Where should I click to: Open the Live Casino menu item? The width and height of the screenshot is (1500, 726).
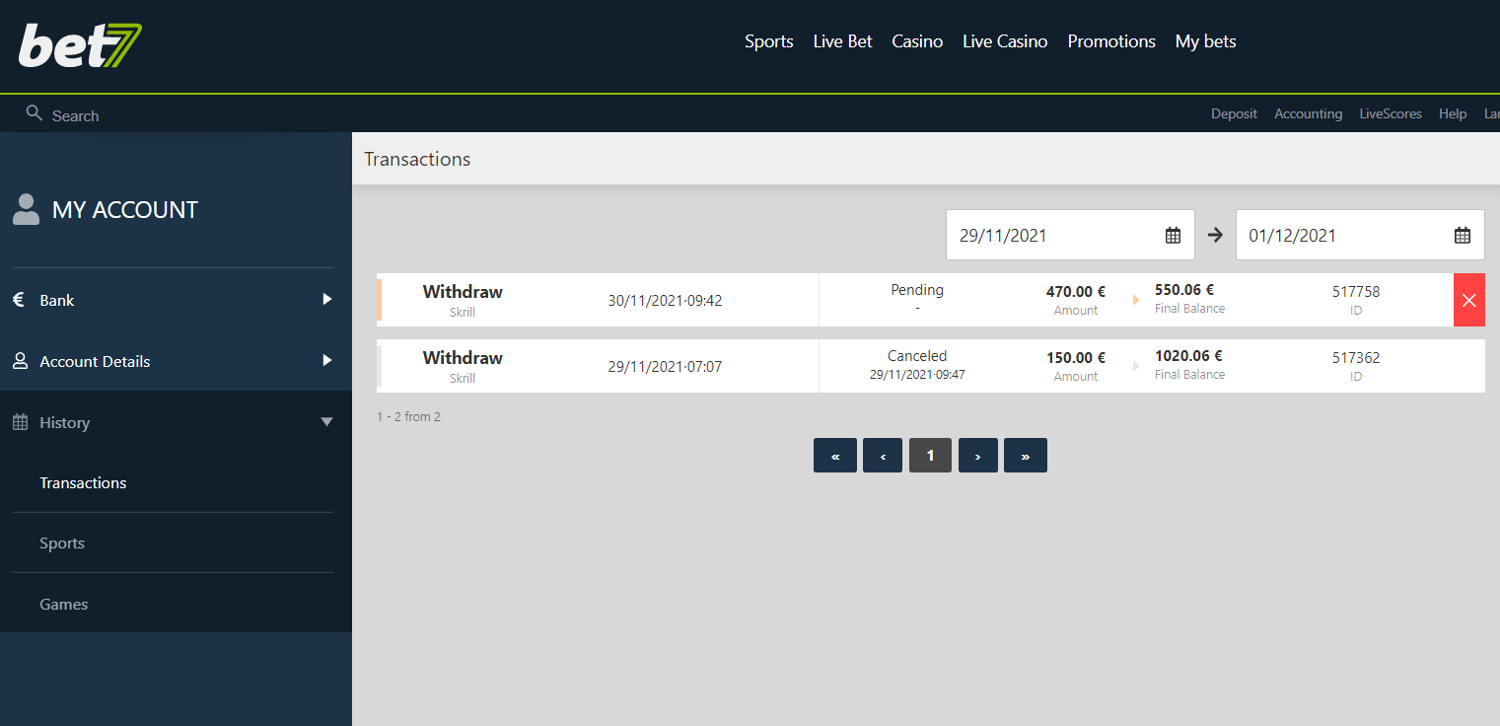[1004, 42]
